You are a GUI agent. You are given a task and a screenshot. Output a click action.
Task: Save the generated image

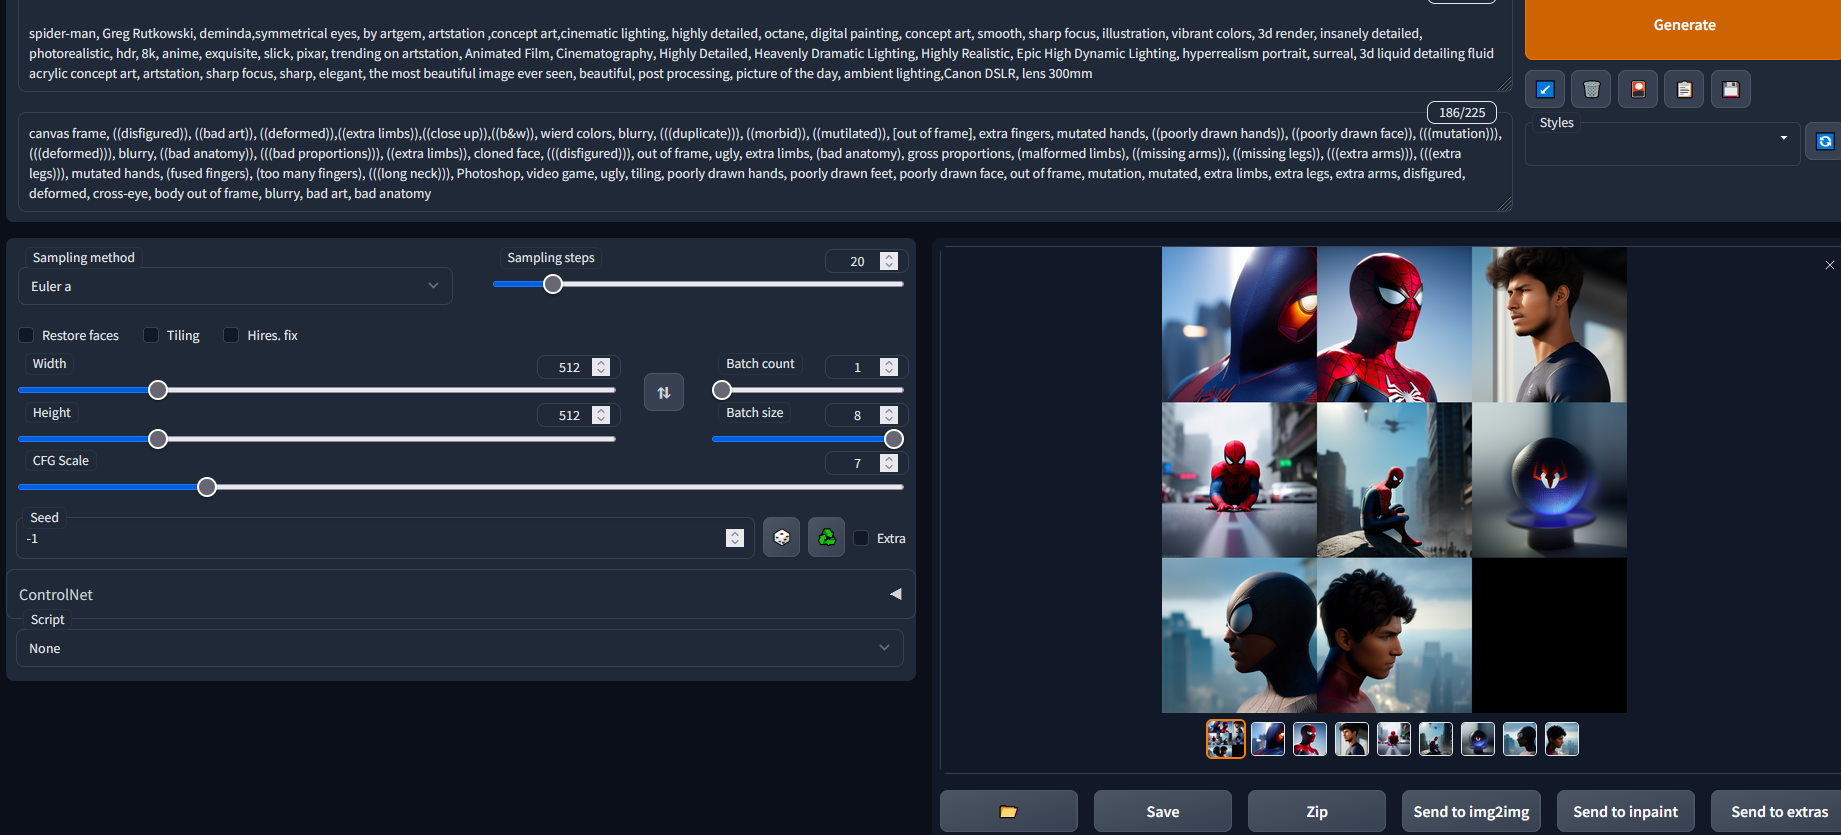click(1163, 811)
